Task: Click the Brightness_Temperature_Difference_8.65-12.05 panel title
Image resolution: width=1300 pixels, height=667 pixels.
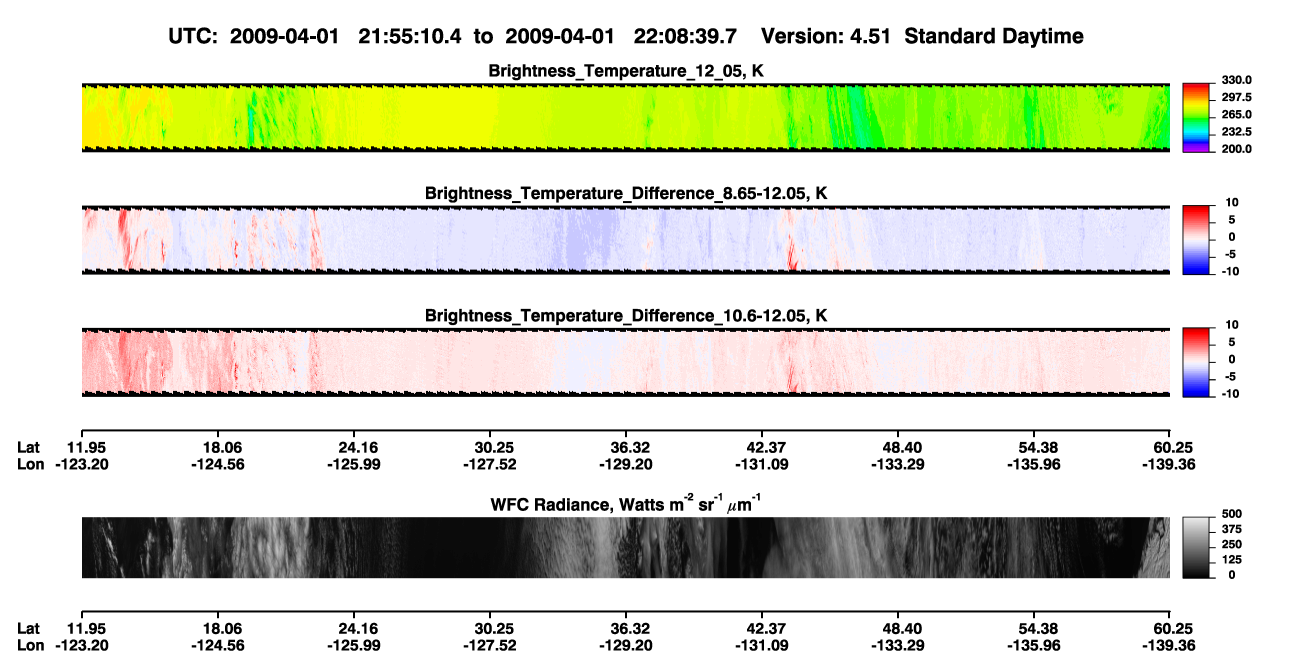Action: click(x=626, y=193)
